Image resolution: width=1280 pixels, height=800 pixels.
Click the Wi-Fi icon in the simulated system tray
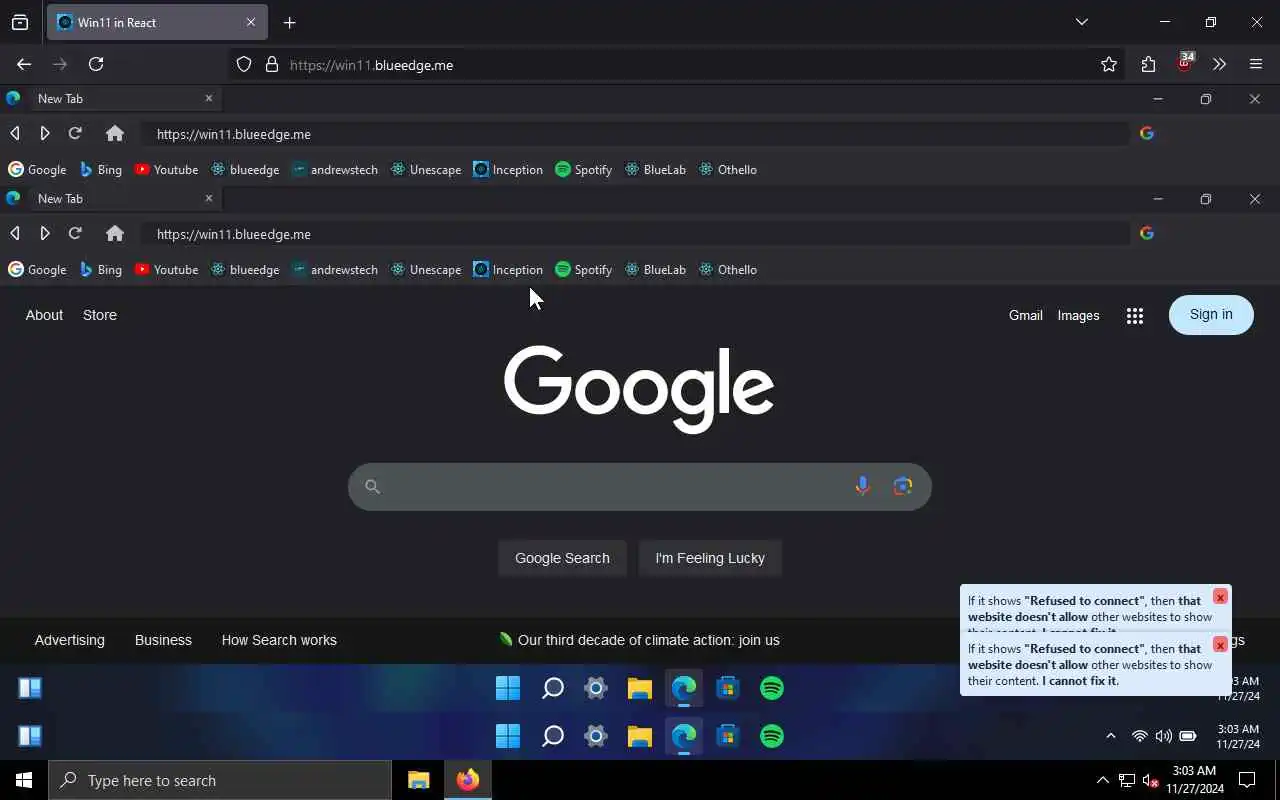pos(1139,736)
